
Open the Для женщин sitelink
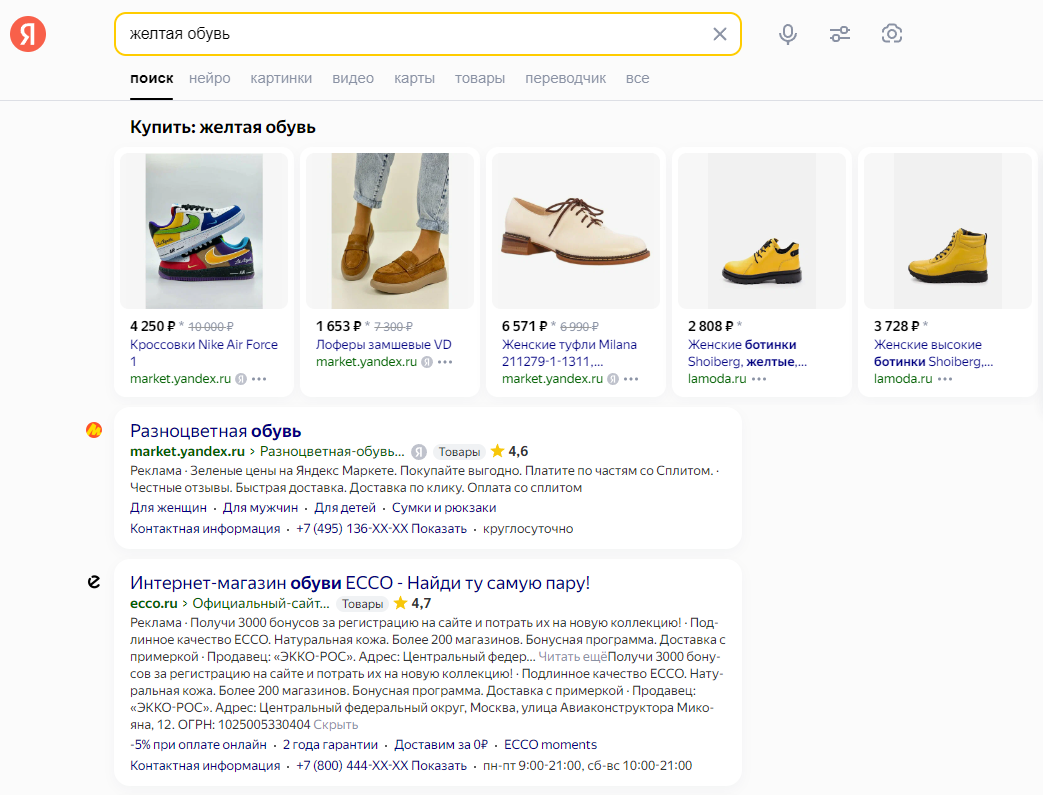[168, 508]
